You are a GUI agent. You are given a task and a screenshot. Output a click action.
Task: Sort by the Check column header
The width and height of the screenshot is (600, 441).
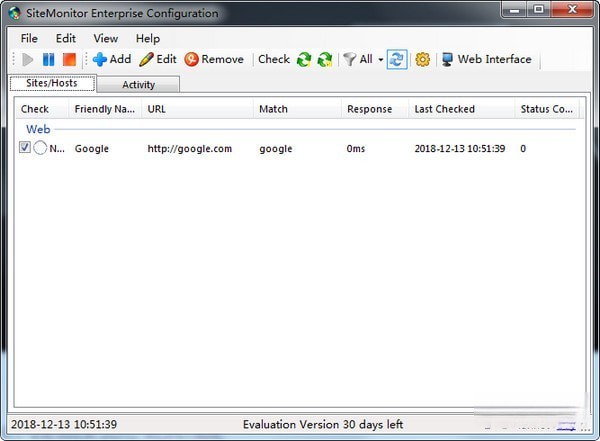coord(42,109)
